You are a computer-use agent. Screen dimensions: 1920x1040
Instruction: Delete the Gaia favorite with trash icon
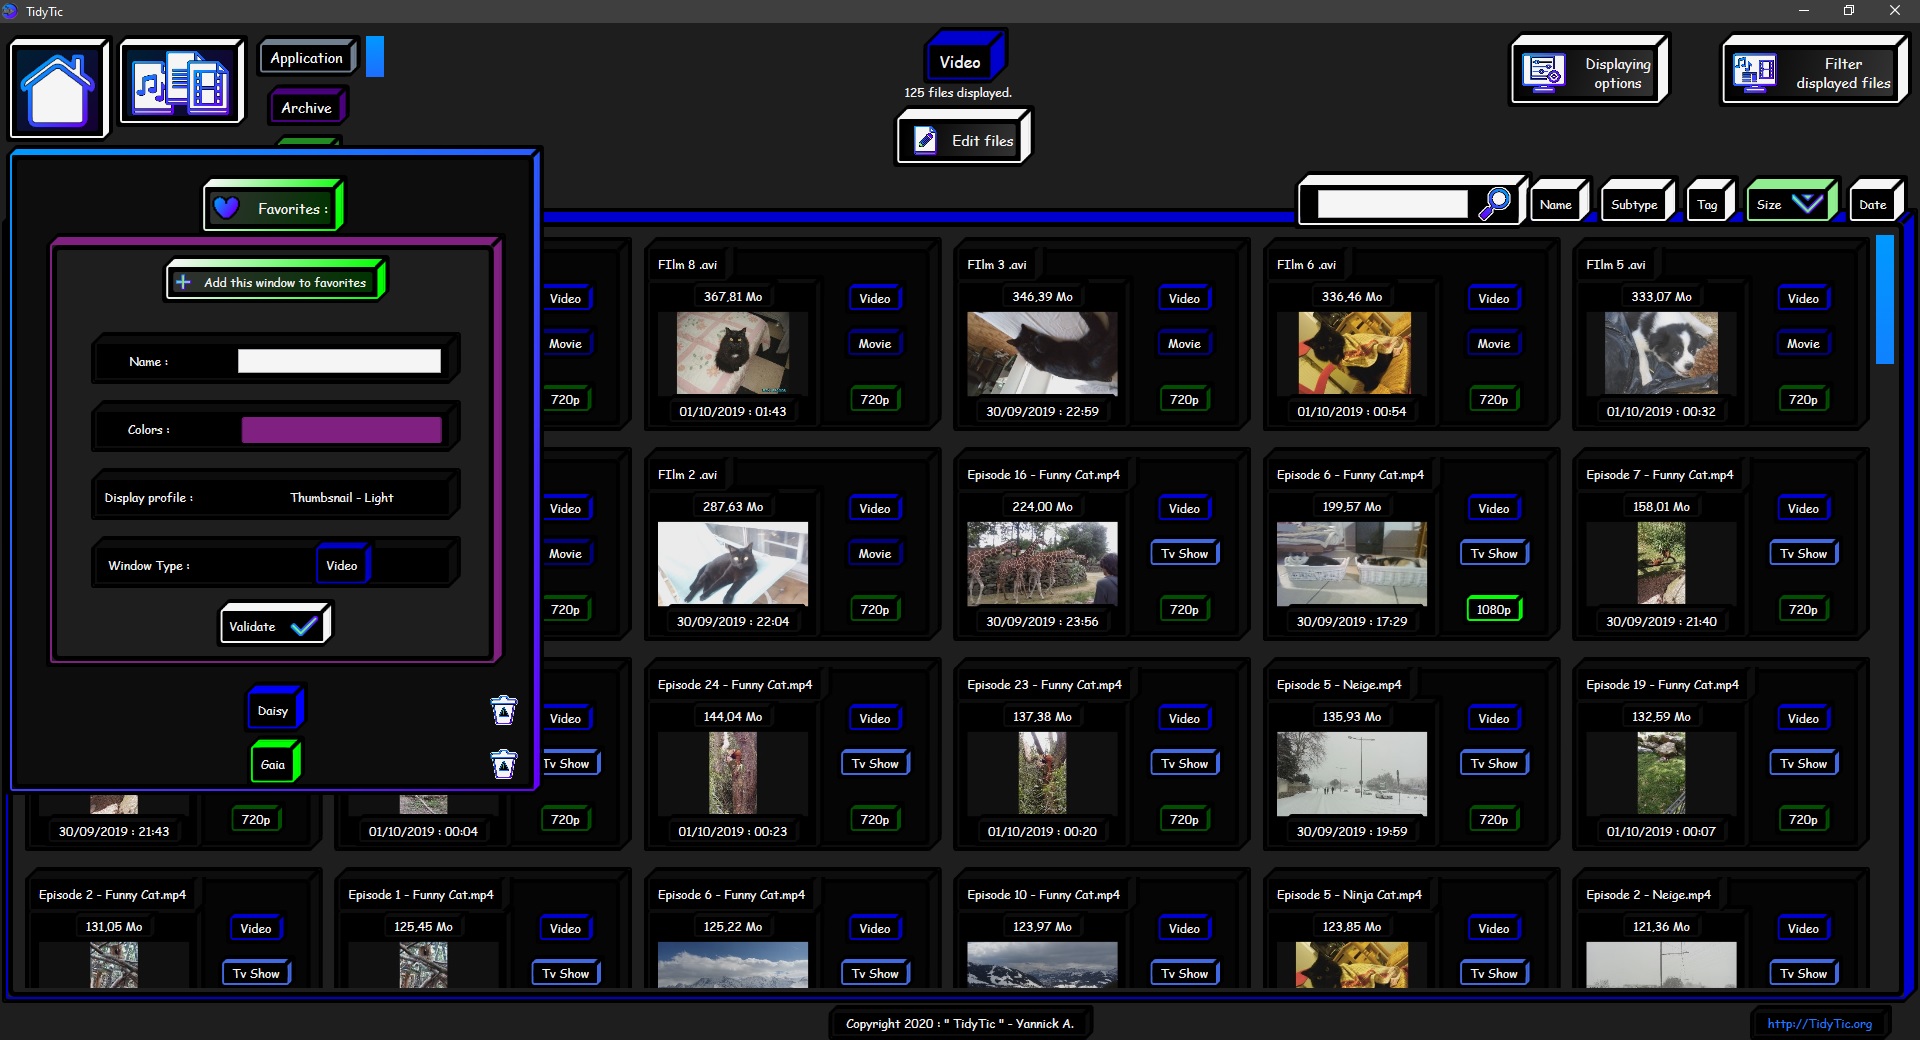coord(504,764)
